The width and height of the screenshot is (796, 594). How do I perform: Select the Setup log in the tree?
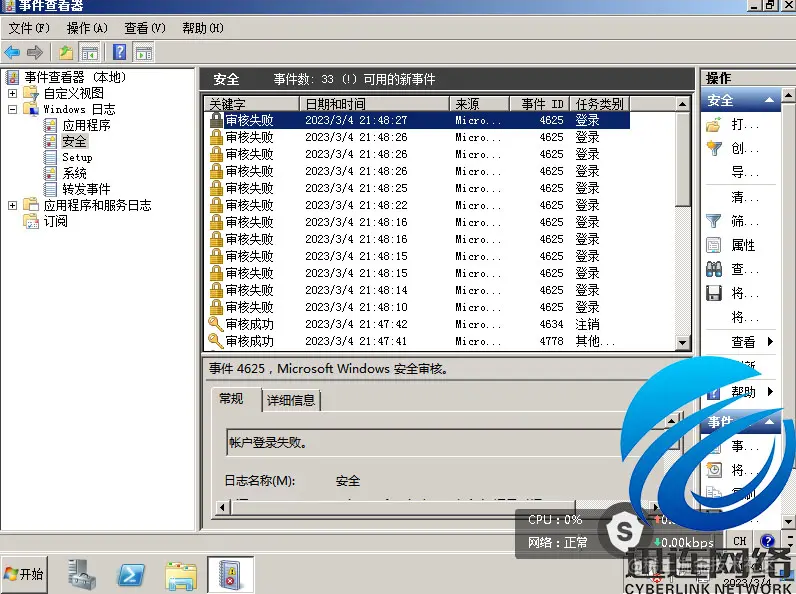coord(77,157)
